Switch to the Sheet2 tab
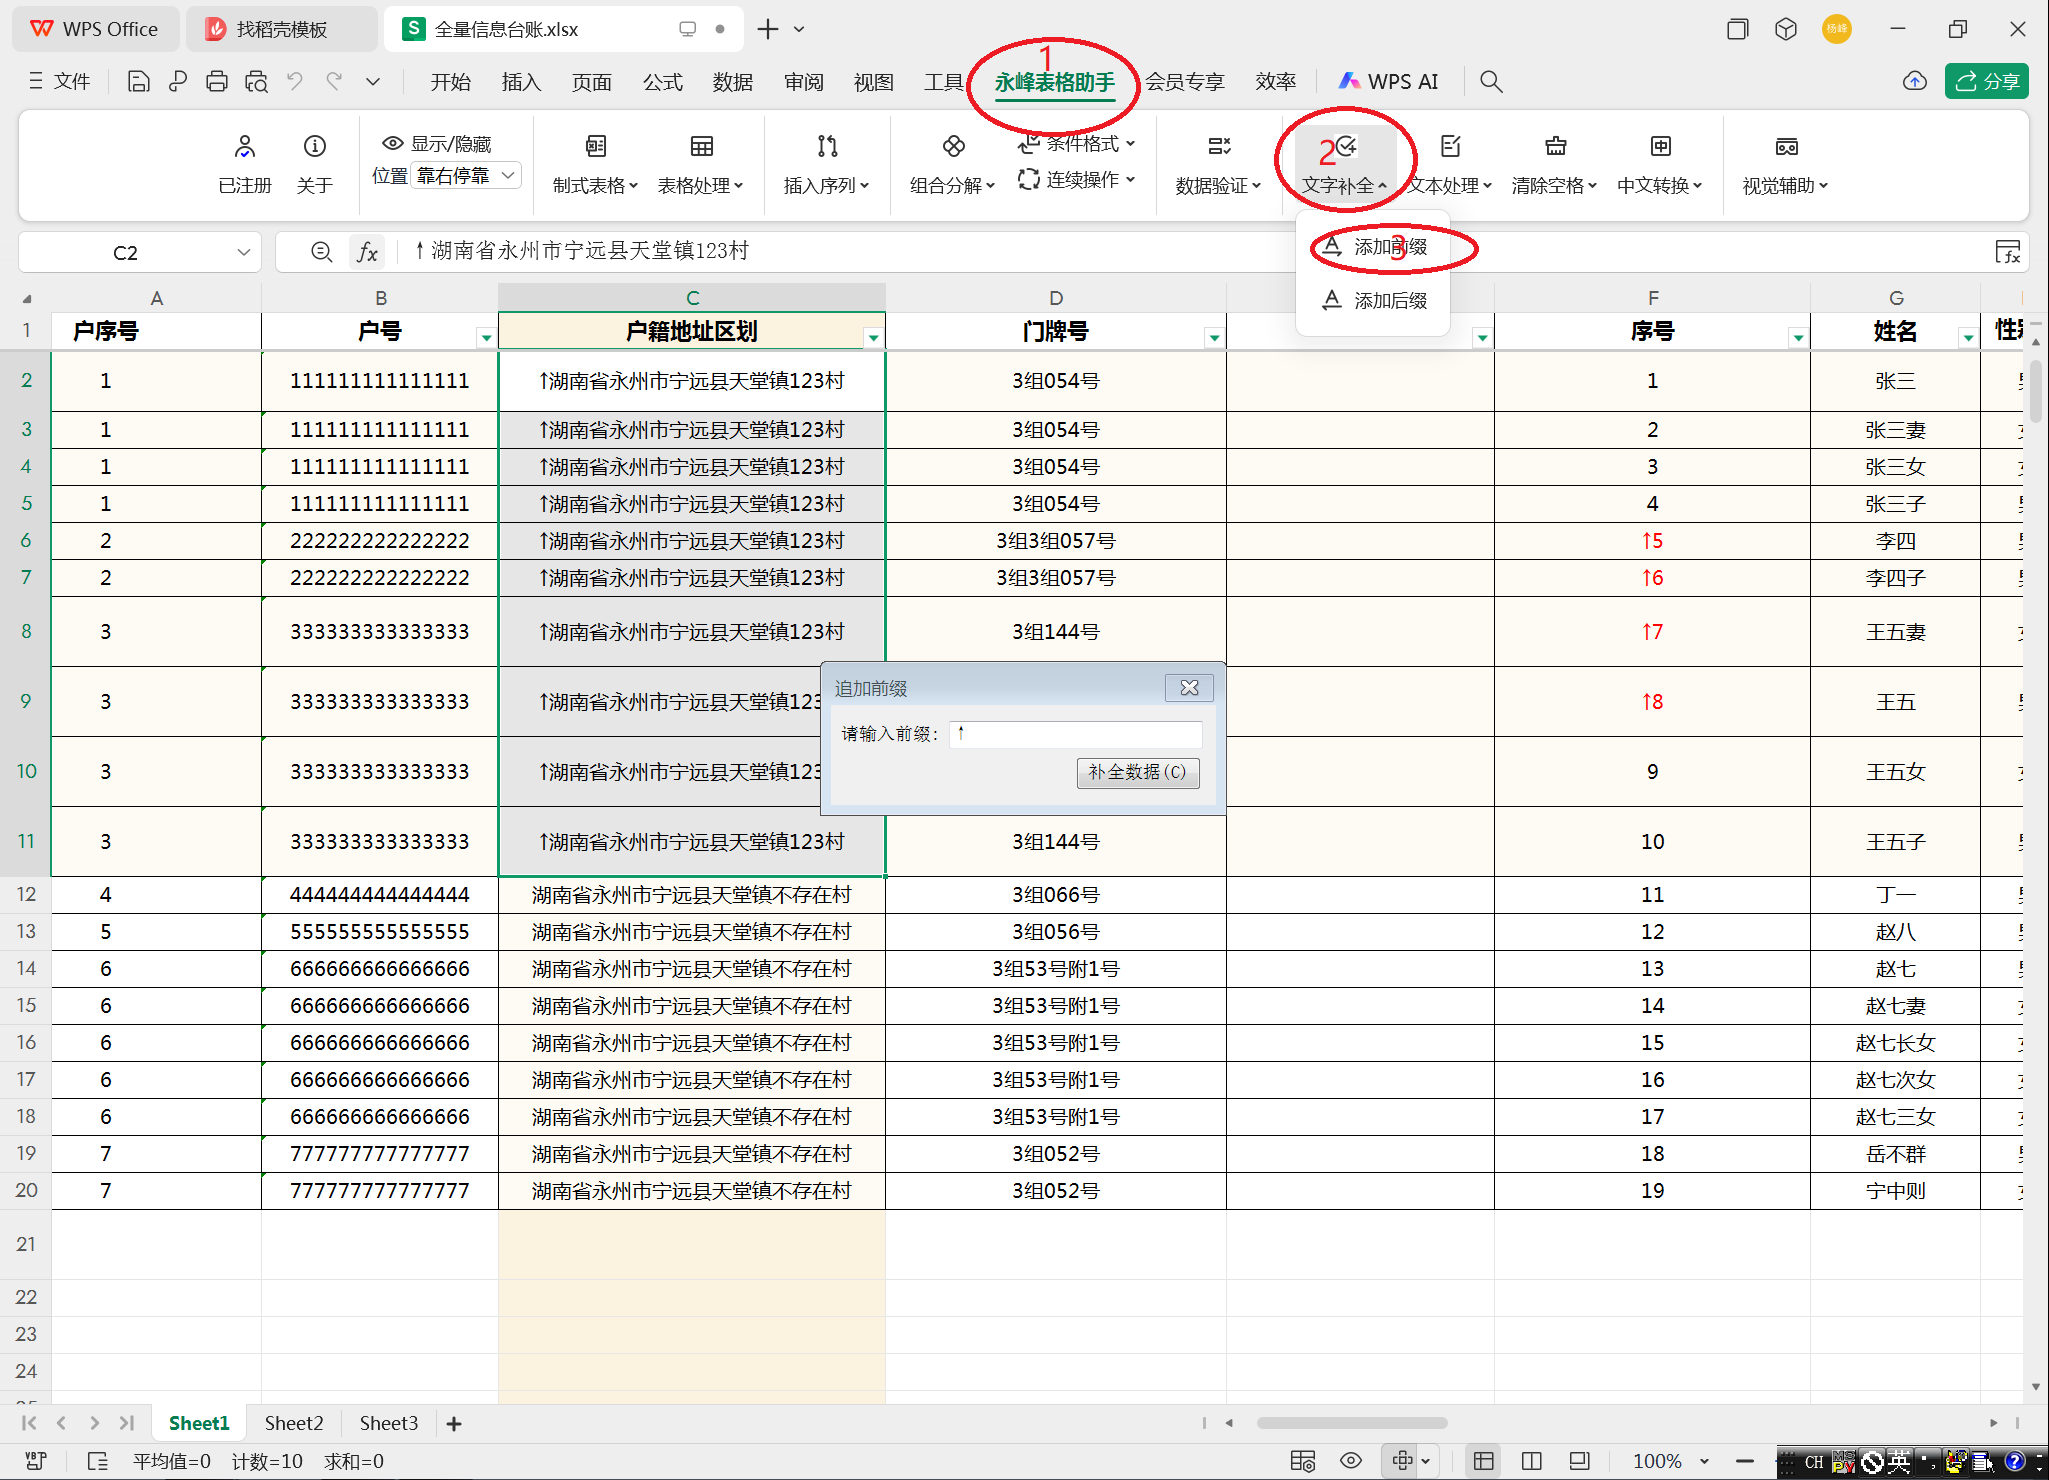This screenshot has height=1480, width=2049. pyautogui.click(x=294, y=1423)
